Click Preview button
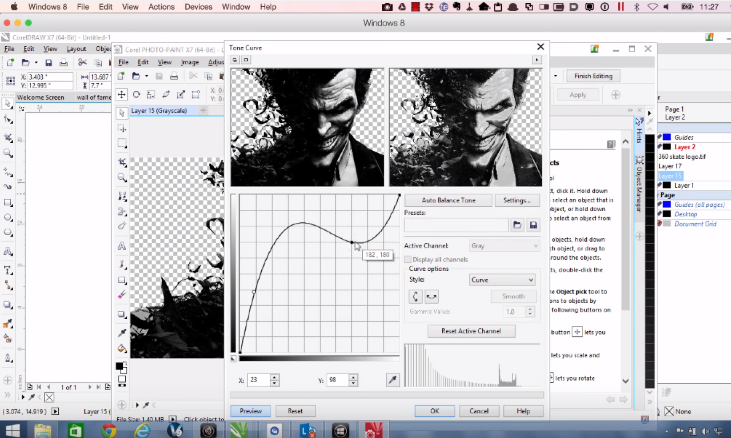The height and width of the screenshot is (438, 731). [250, 411]
